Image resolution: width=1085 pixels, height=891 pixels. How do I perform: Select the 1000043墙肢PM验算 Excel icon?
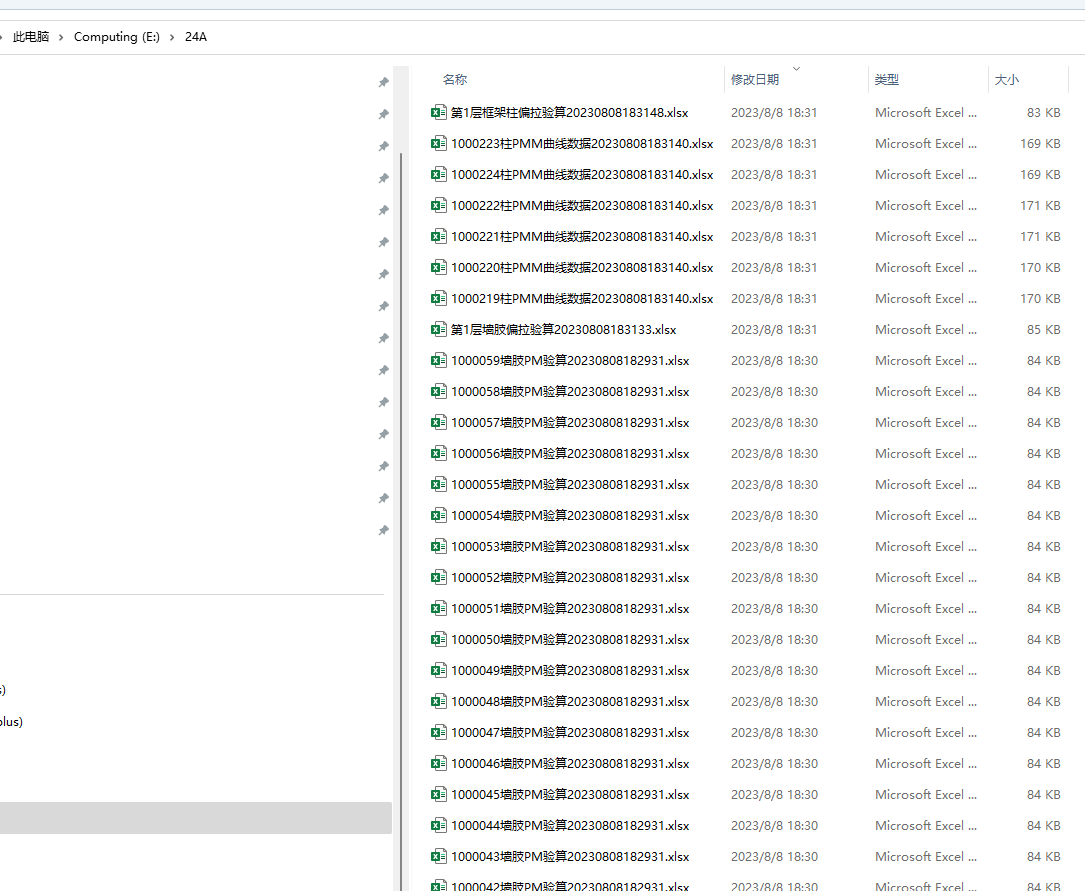pos(438,857)
